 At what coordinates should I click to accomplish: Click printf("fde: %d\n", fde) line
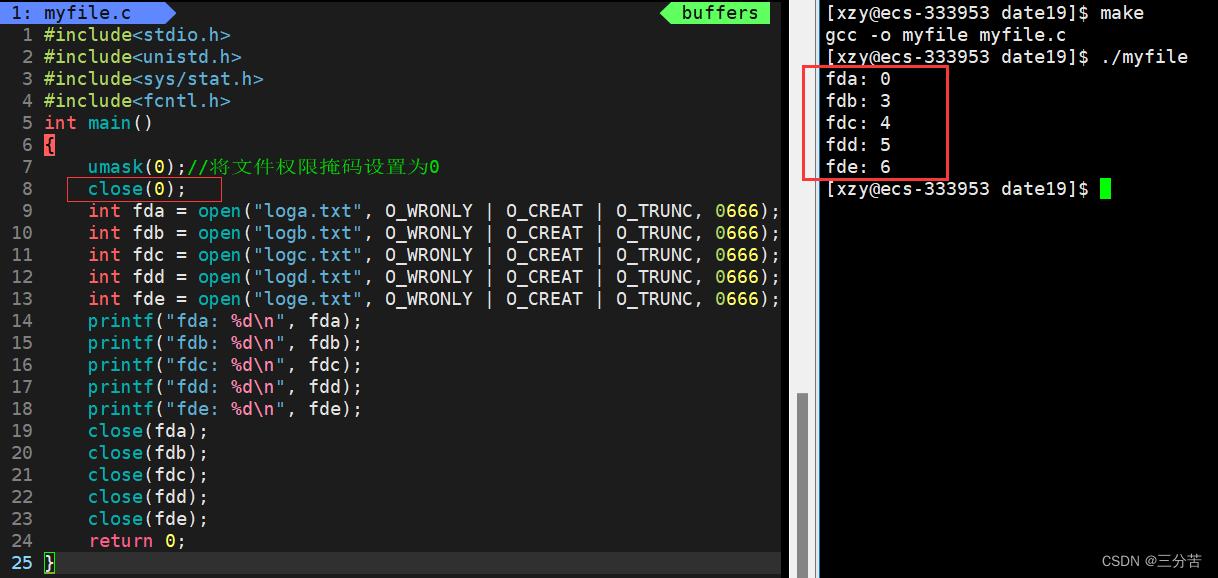tap(225, 409)
